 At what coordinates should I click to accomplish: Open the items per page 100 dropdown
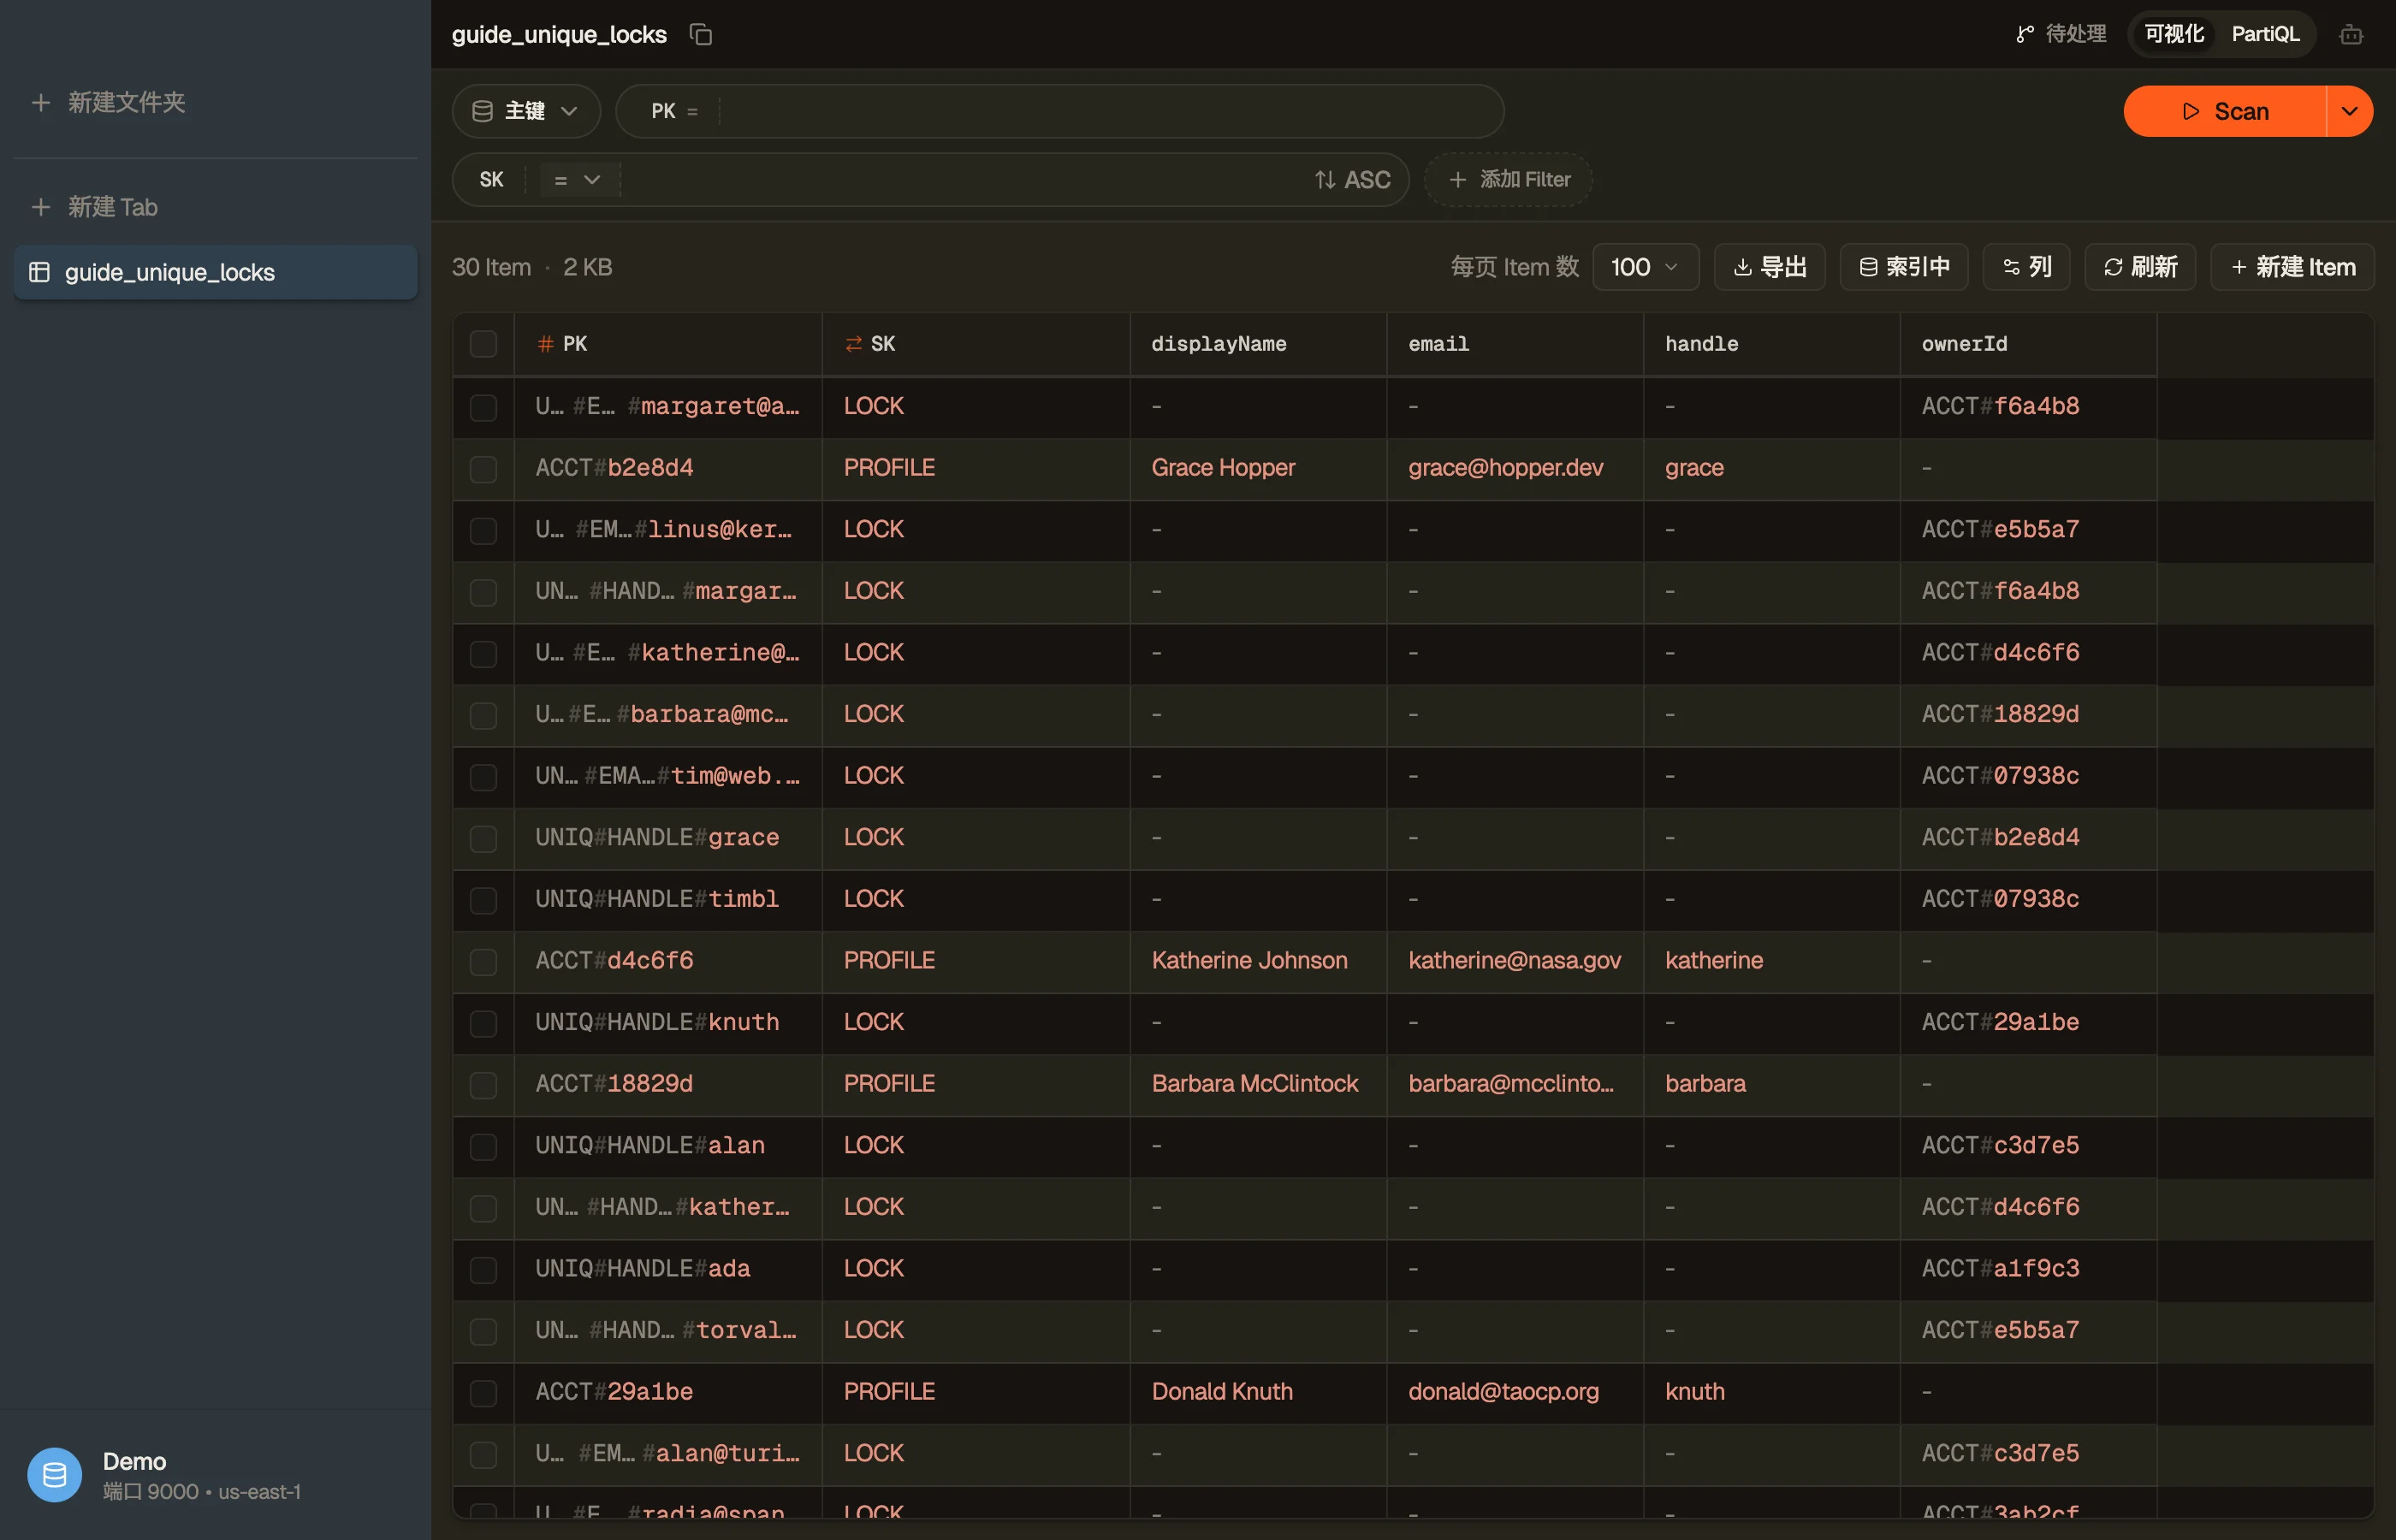[x=1645, y=267]
